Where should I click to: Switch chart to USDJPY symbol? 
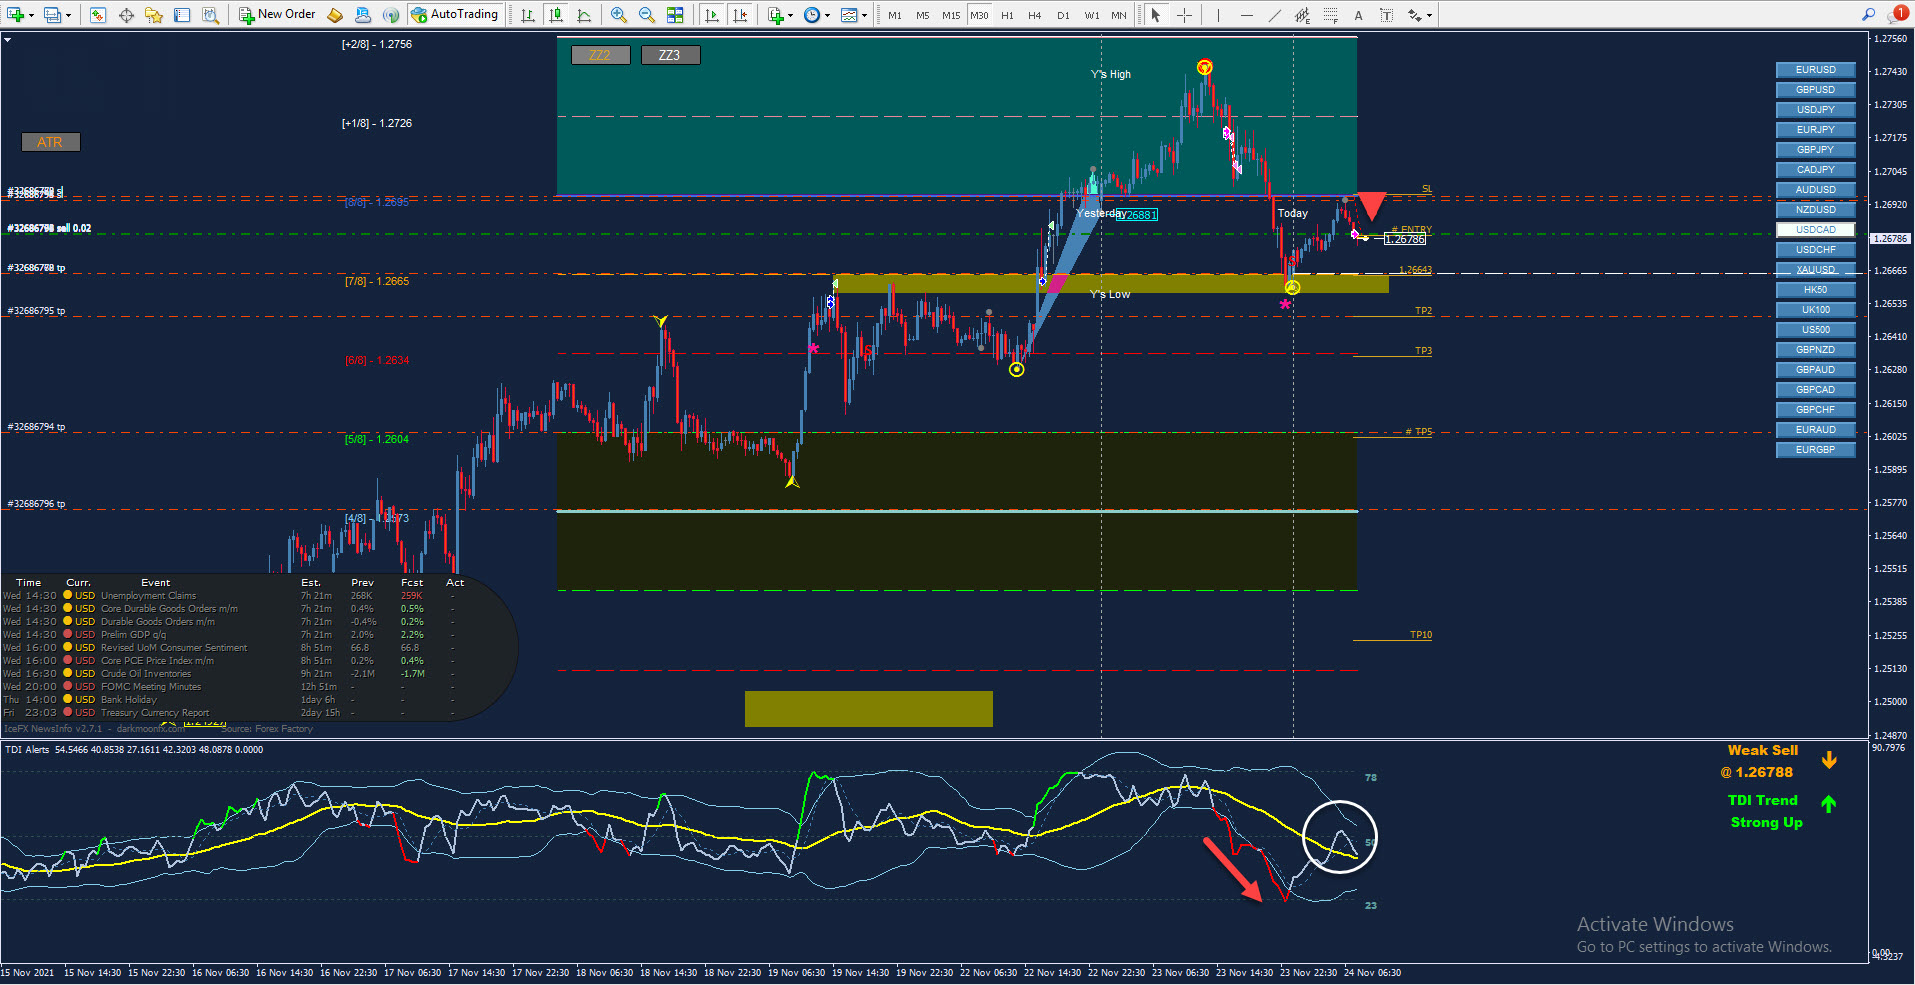[x=1815, y=110]
